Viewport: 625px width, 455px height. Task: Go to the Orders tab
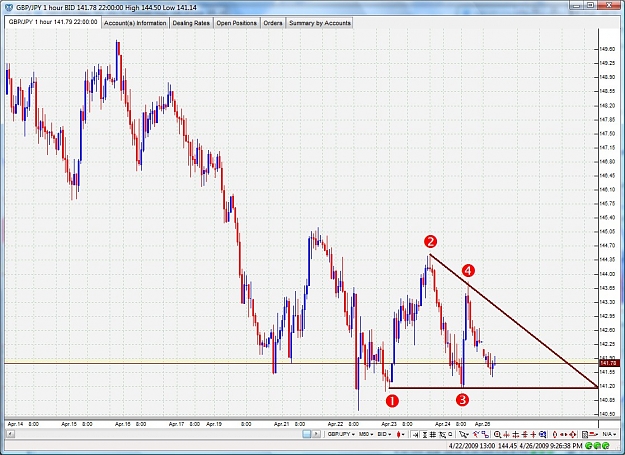tap(273, 23)
